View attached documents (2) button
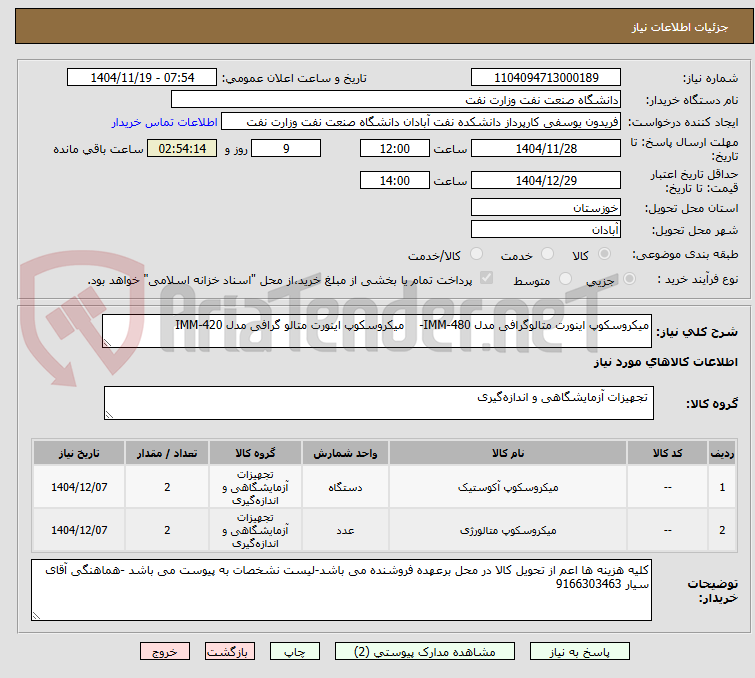Viewport: 755px width, 678px height. point(425,652)
